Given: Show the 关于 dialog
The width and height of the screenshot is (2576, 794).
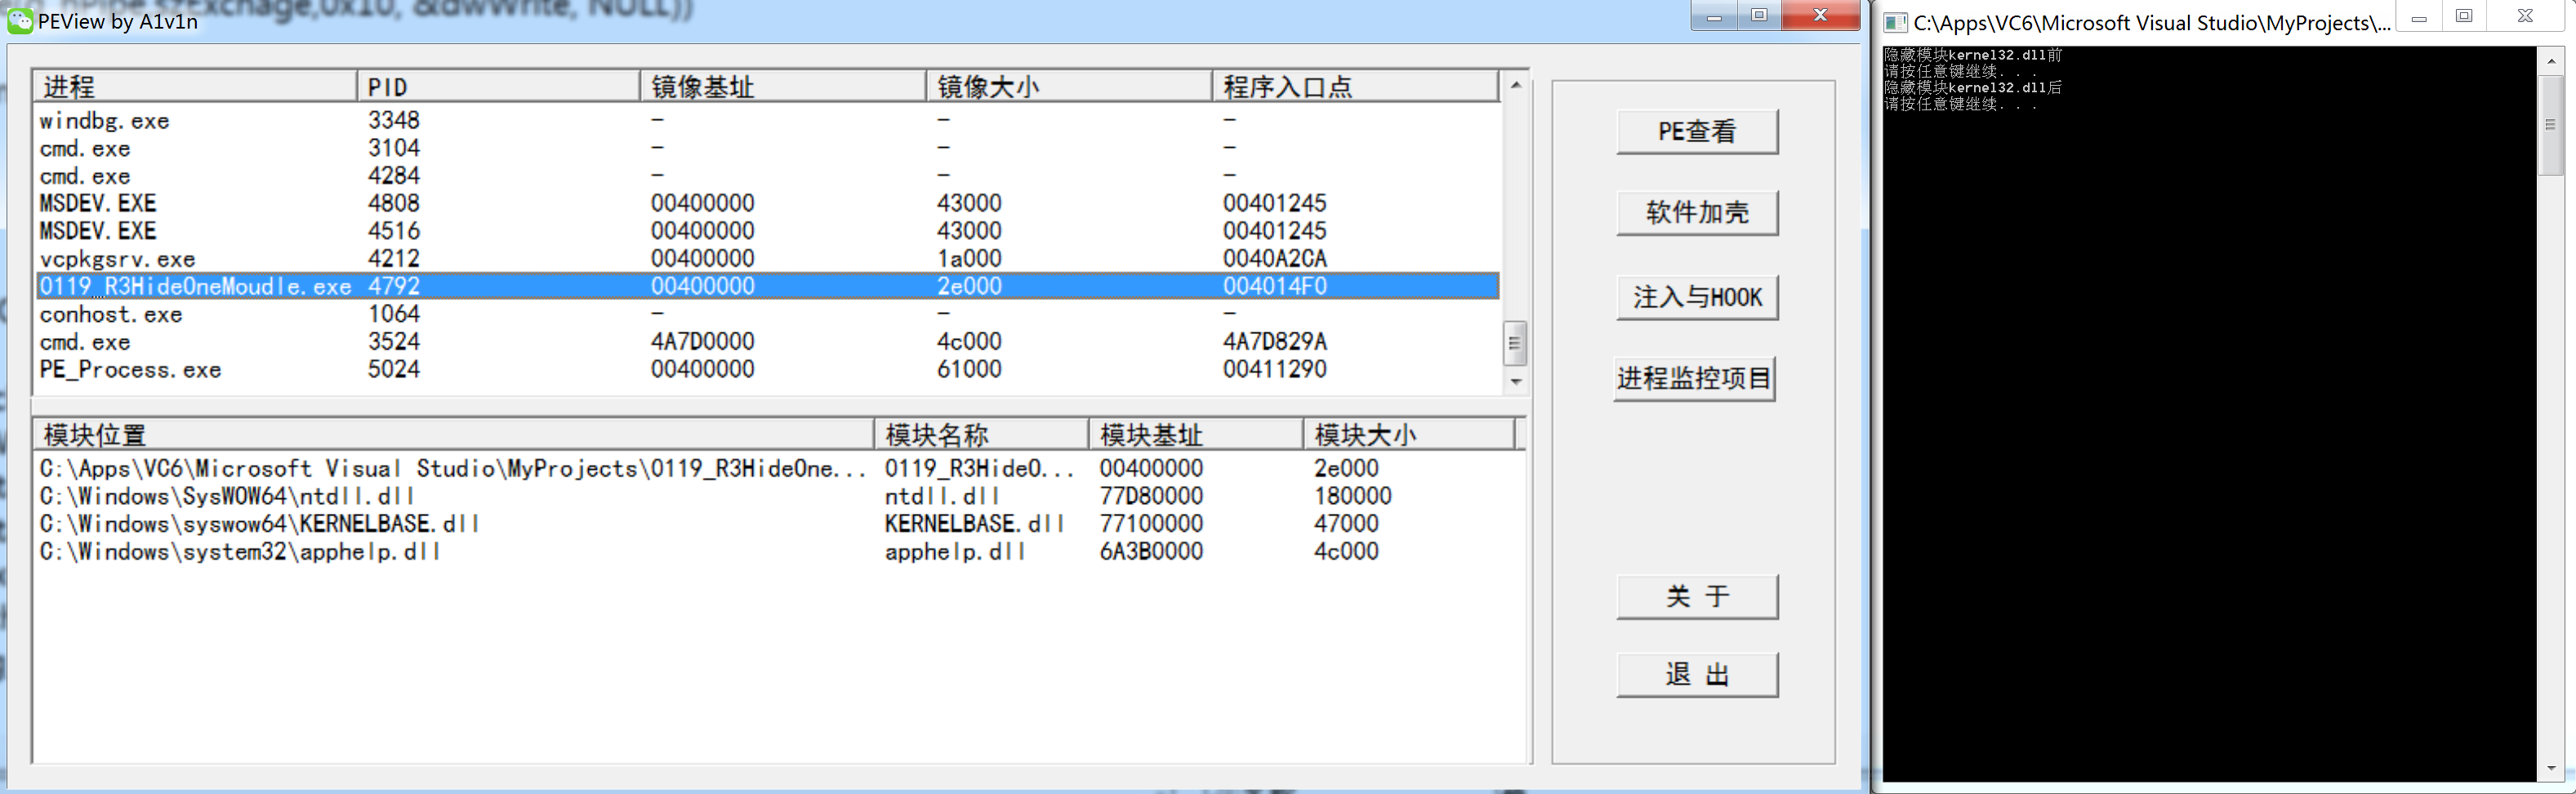Looking at the screenshot, I should click(x=1697, y=597).
